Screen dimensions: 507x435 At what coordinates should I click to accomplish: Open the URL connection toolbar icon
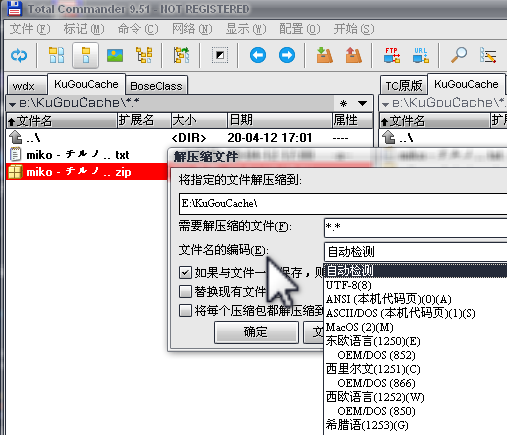(421, 55)
